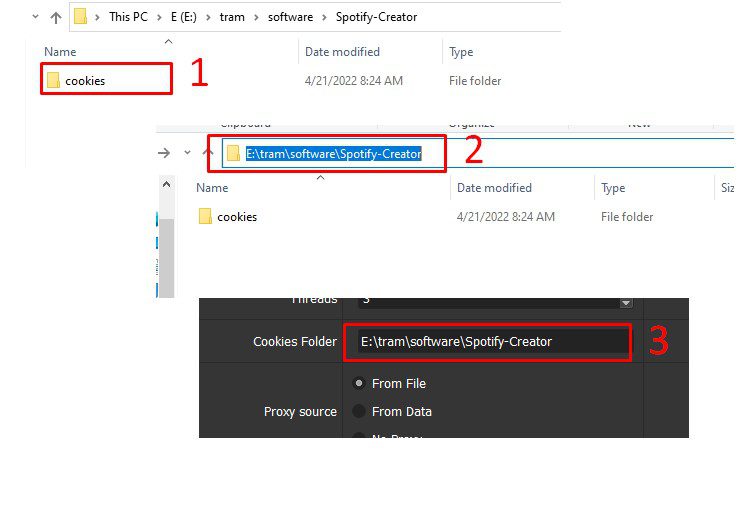Open the Threads dropdown arrow
This screenshot has width=741, height=513.
(x=626, y=302)
